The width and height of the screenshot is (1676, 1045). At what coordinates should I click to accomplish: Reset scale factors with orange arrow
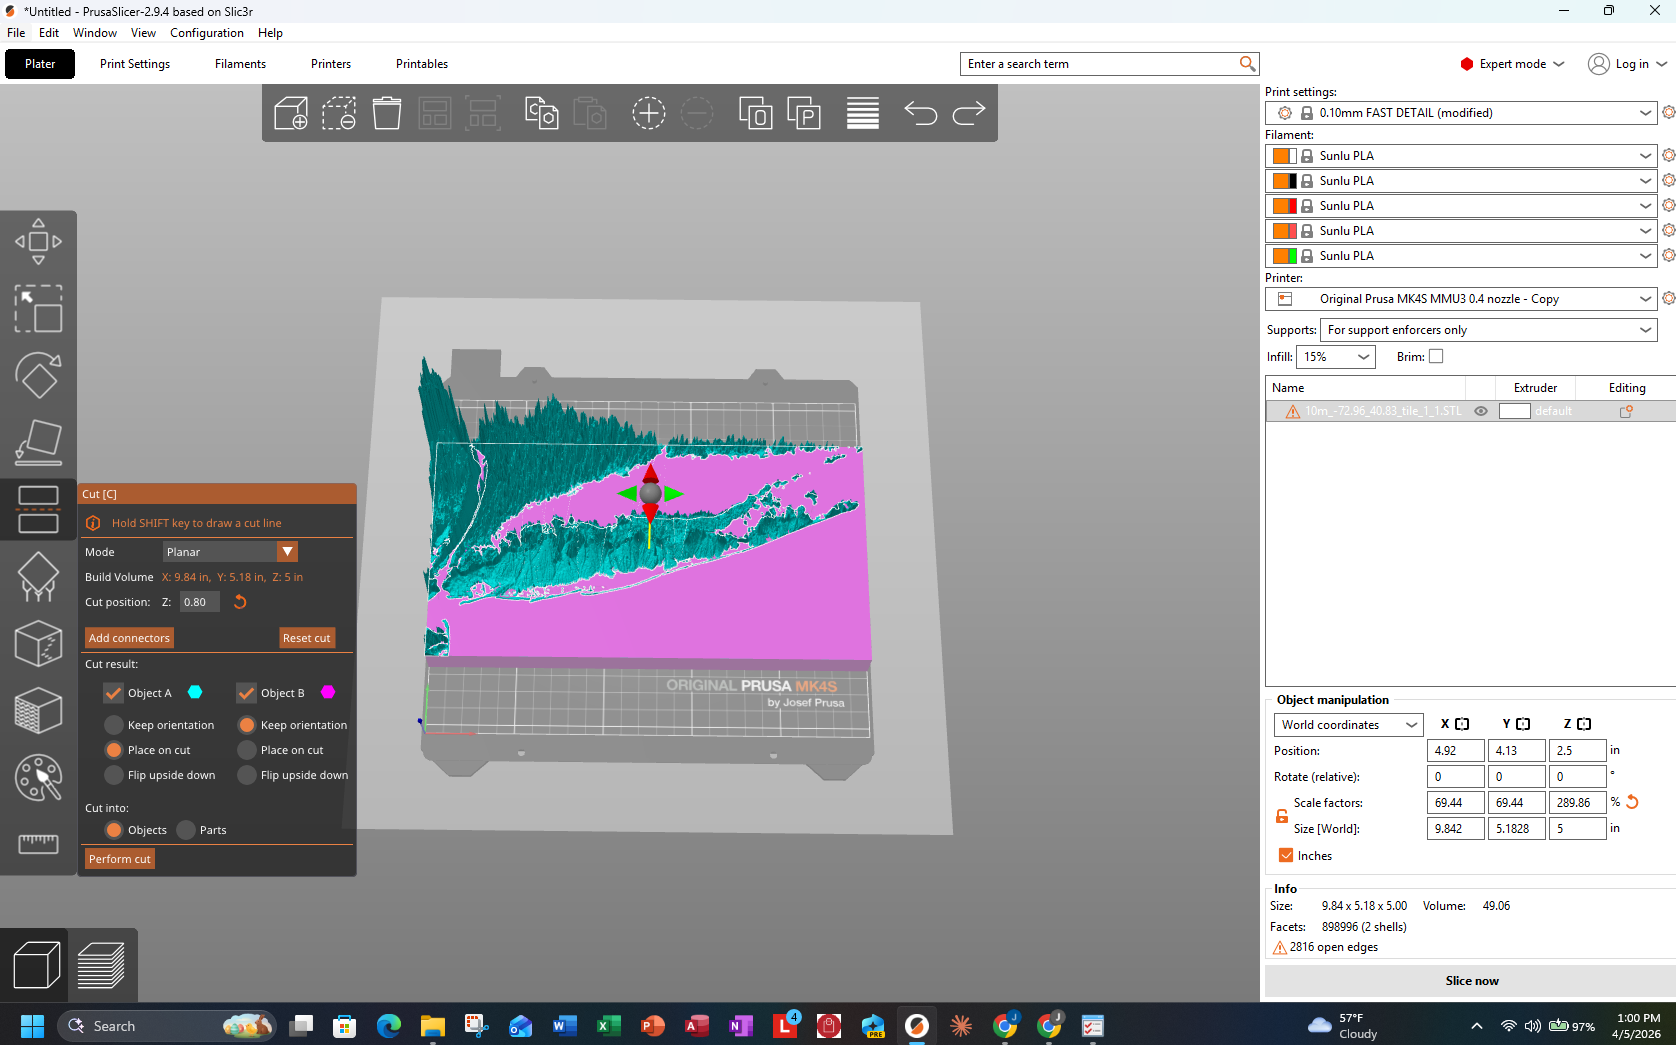(1633, 802)
